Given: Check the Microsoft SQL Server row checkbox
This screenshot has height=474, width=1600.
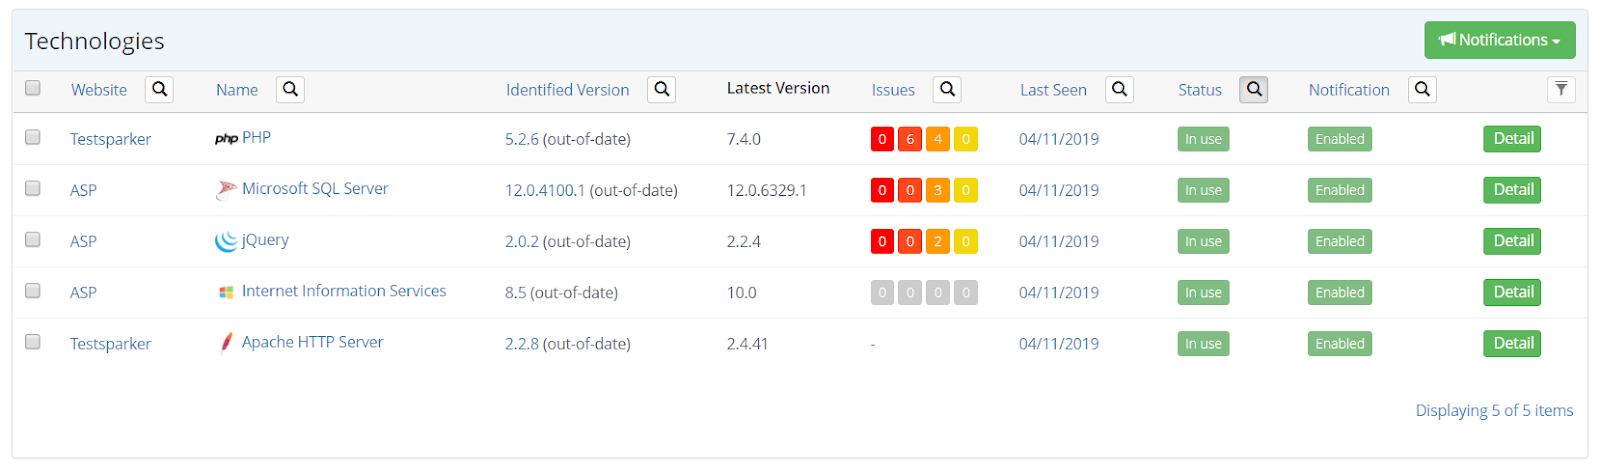Looking at the screenshot, I should click(x=33, y=188).
